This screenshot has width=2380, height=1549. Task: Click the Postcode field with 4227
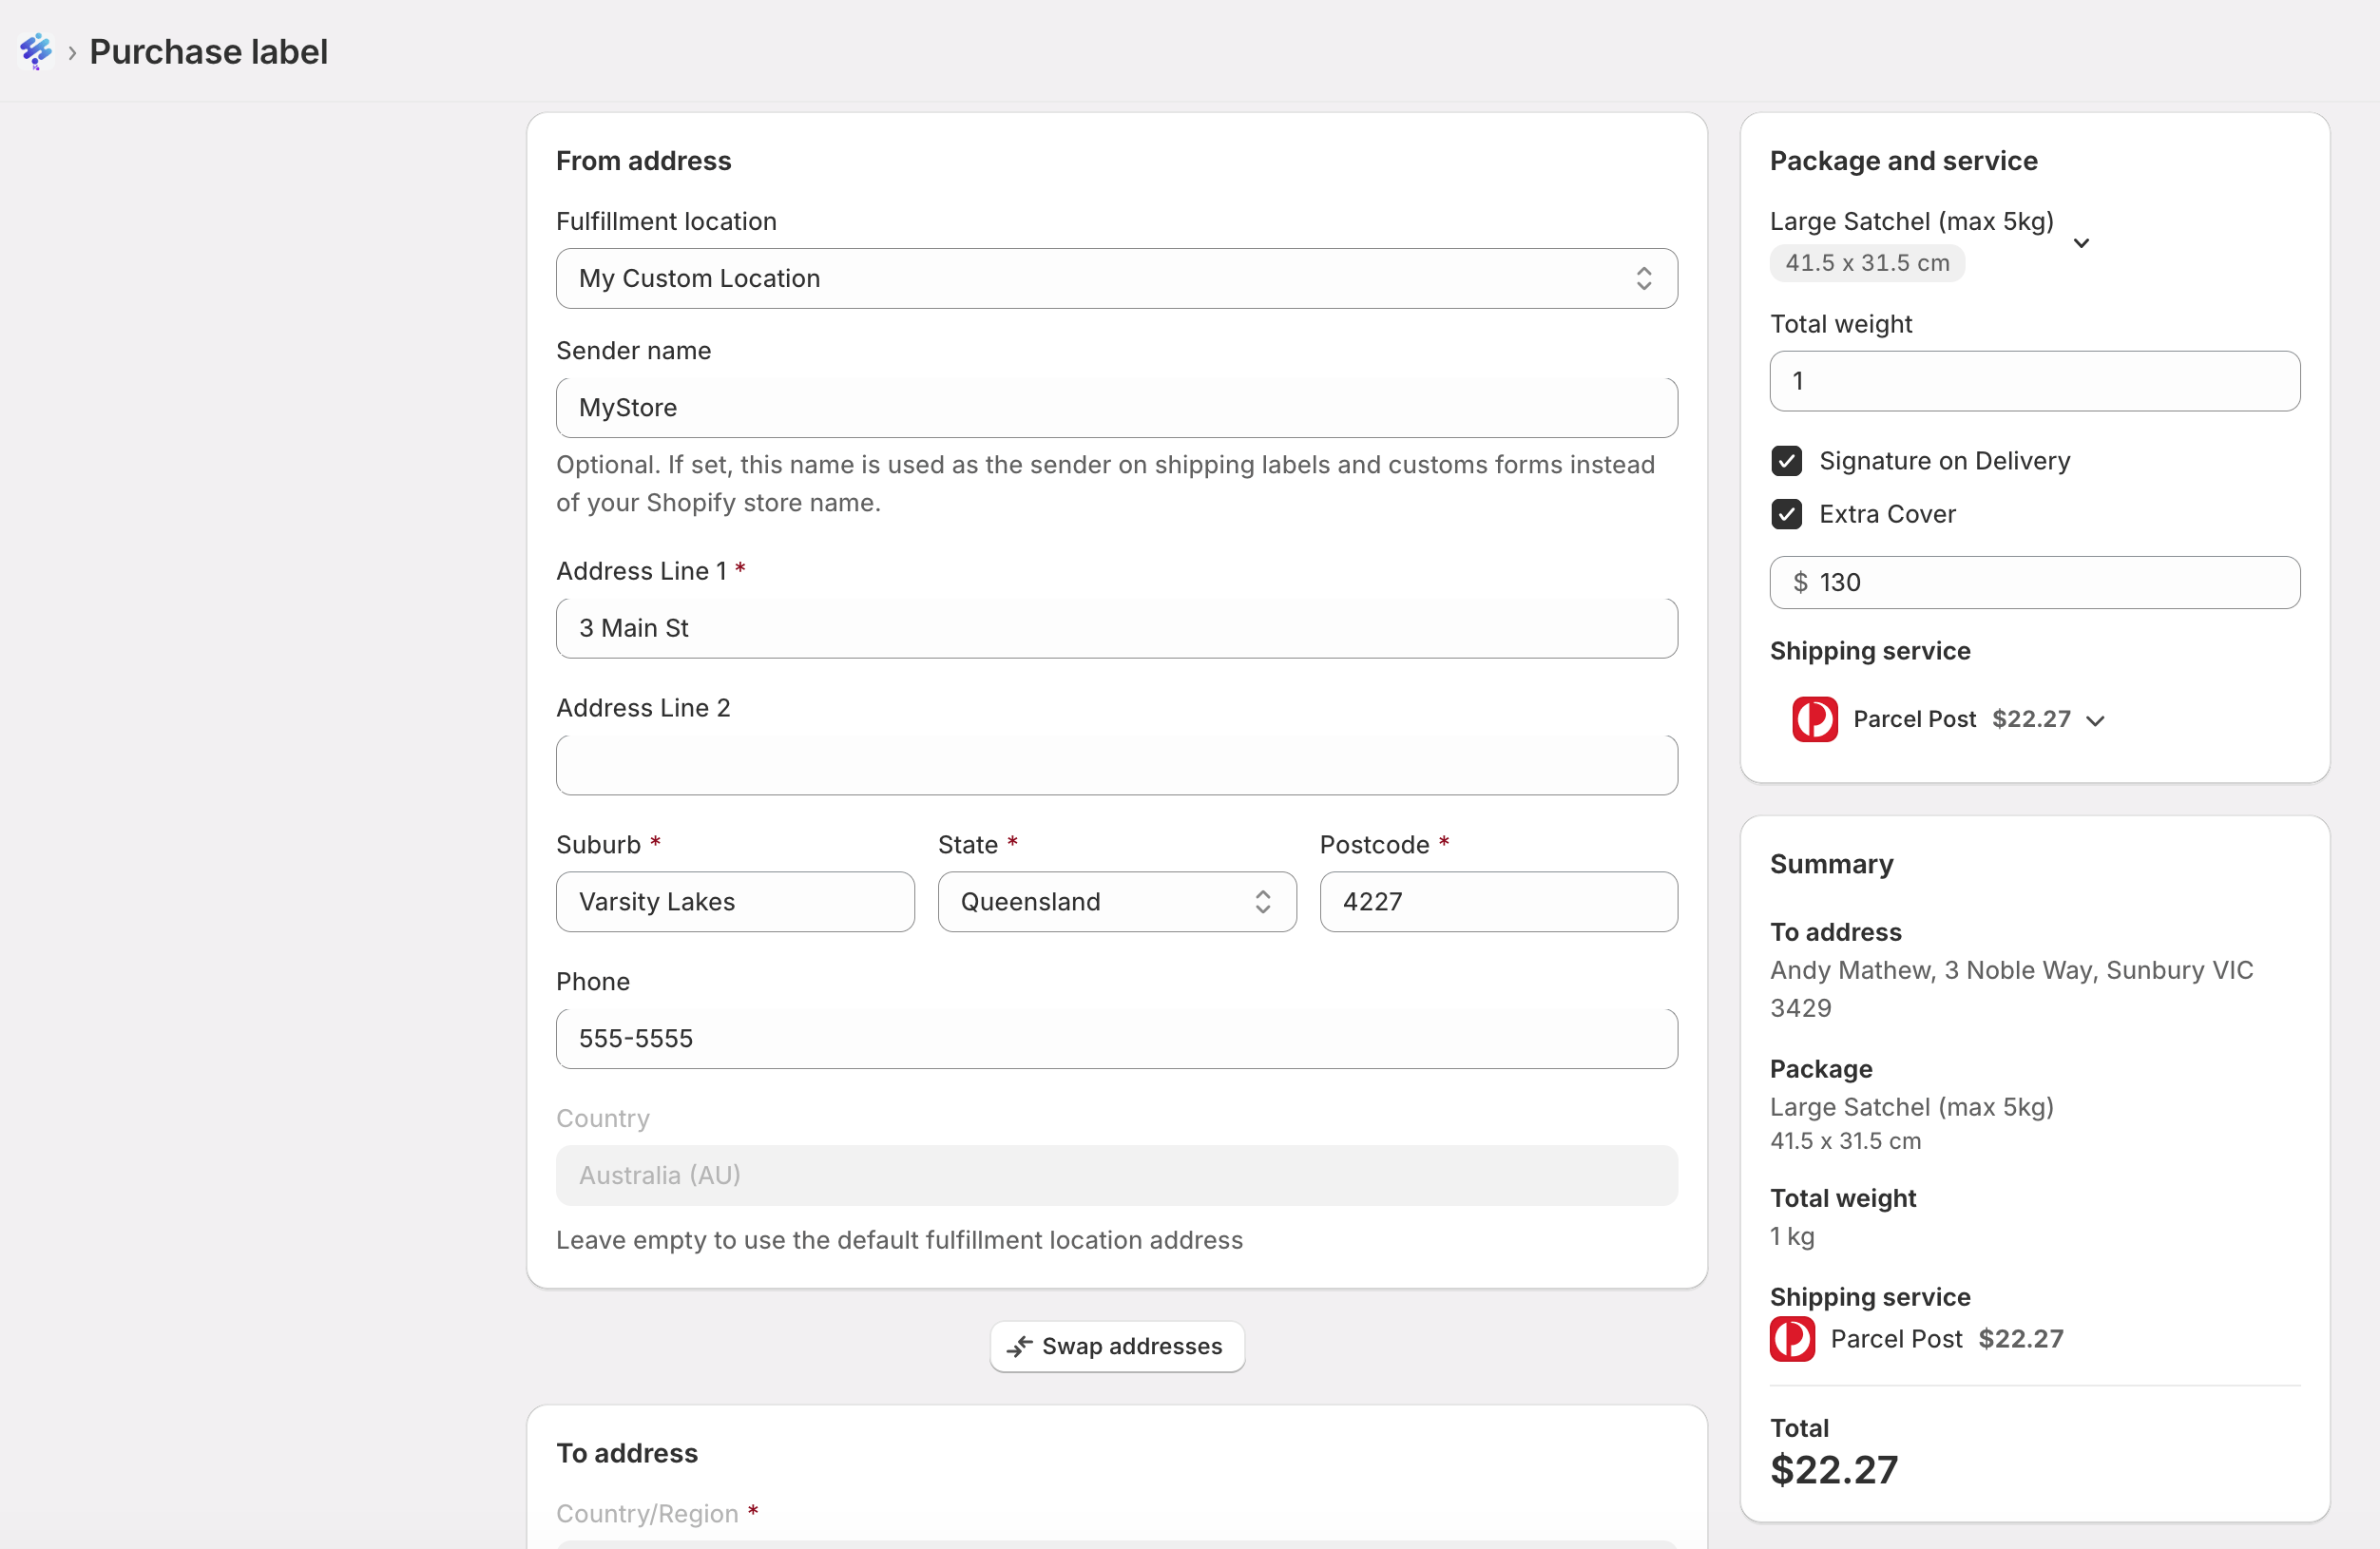click(1498, 902)
